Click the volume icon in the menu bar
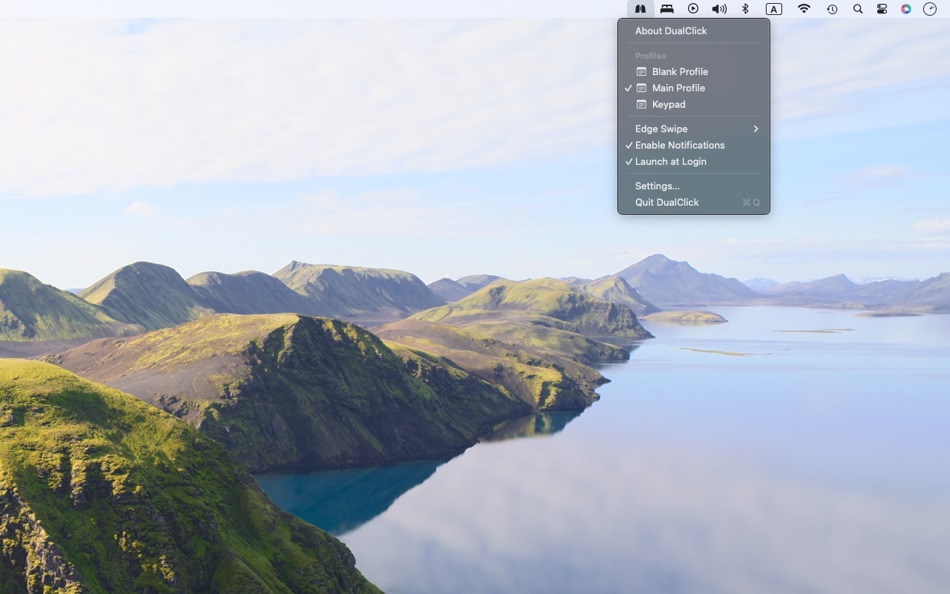The height and width of the screenshot is (594, 950). [x=718, y=9]
